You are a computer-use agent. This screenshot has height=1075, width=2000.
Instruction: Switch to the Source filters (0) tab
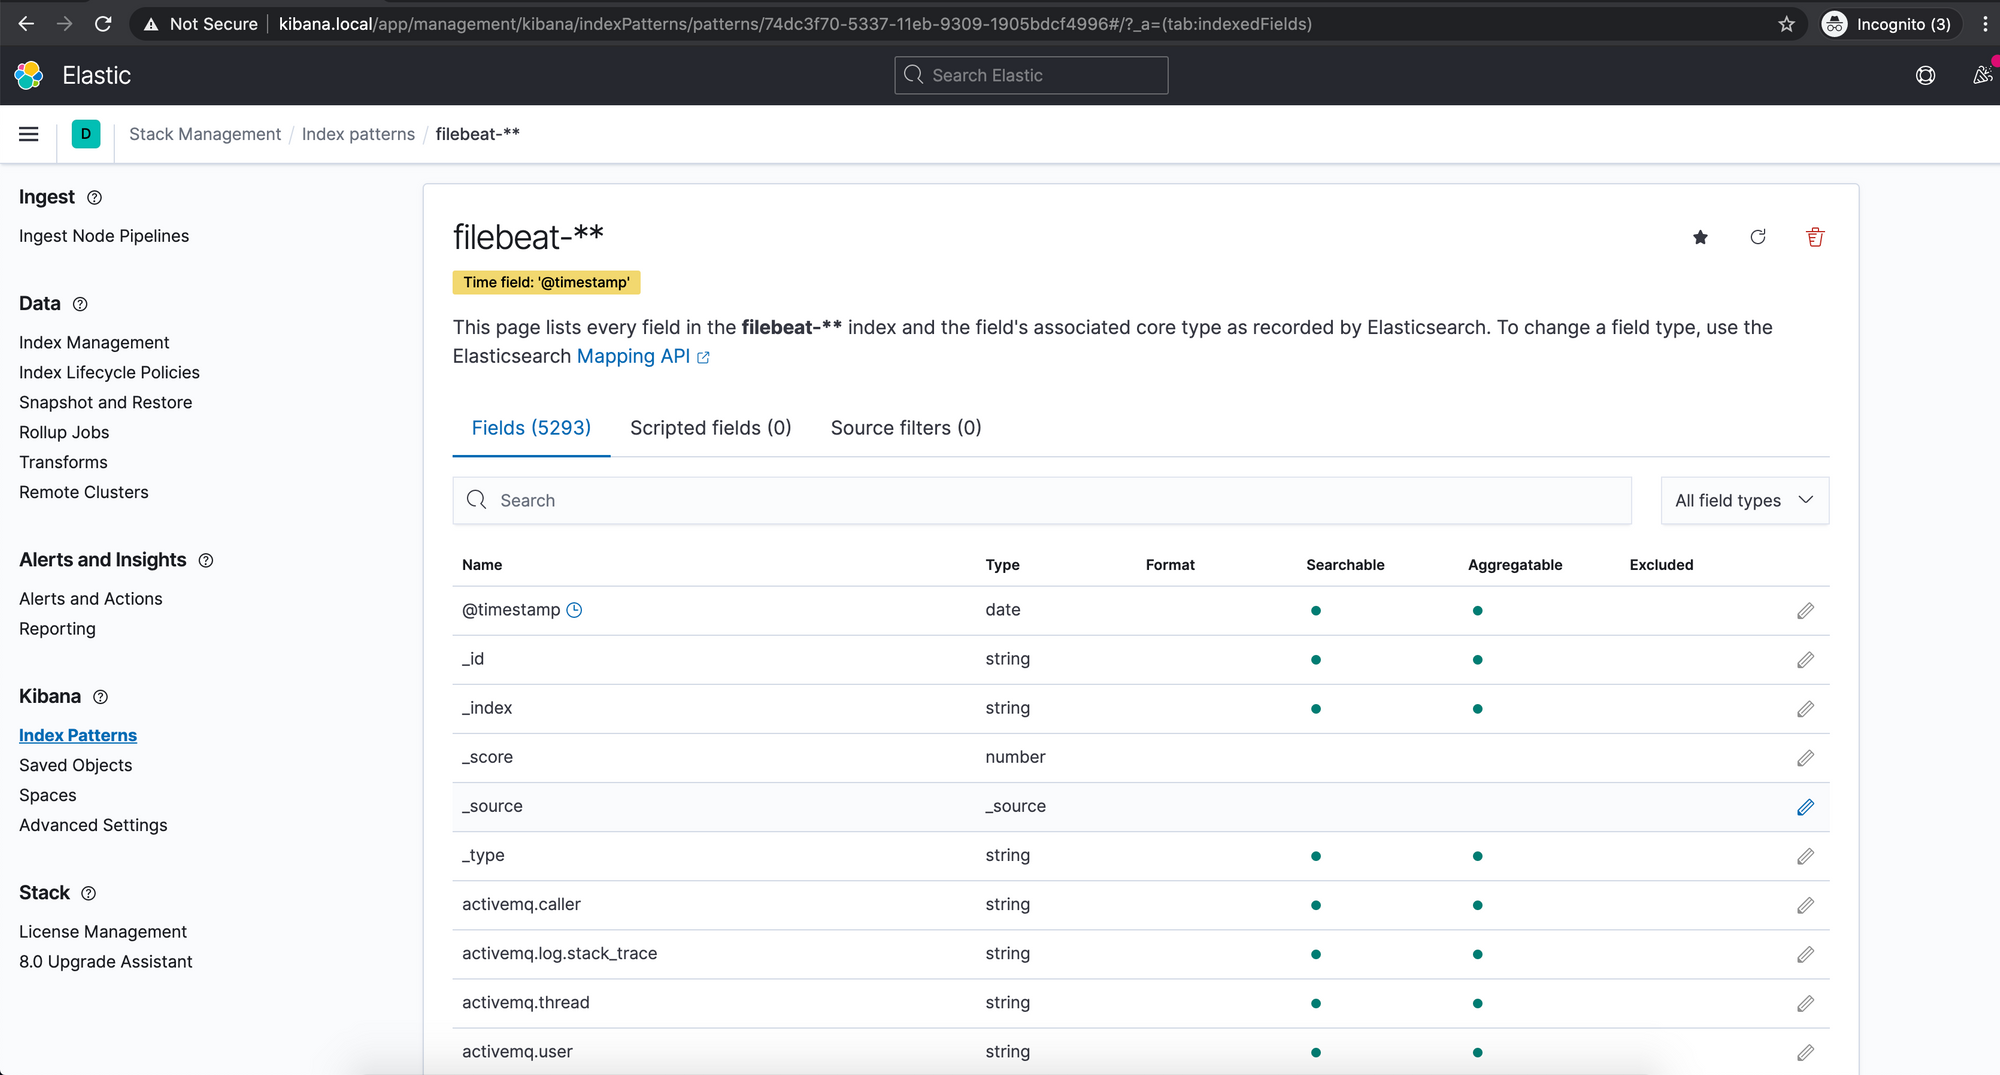[x=906, y=428]
